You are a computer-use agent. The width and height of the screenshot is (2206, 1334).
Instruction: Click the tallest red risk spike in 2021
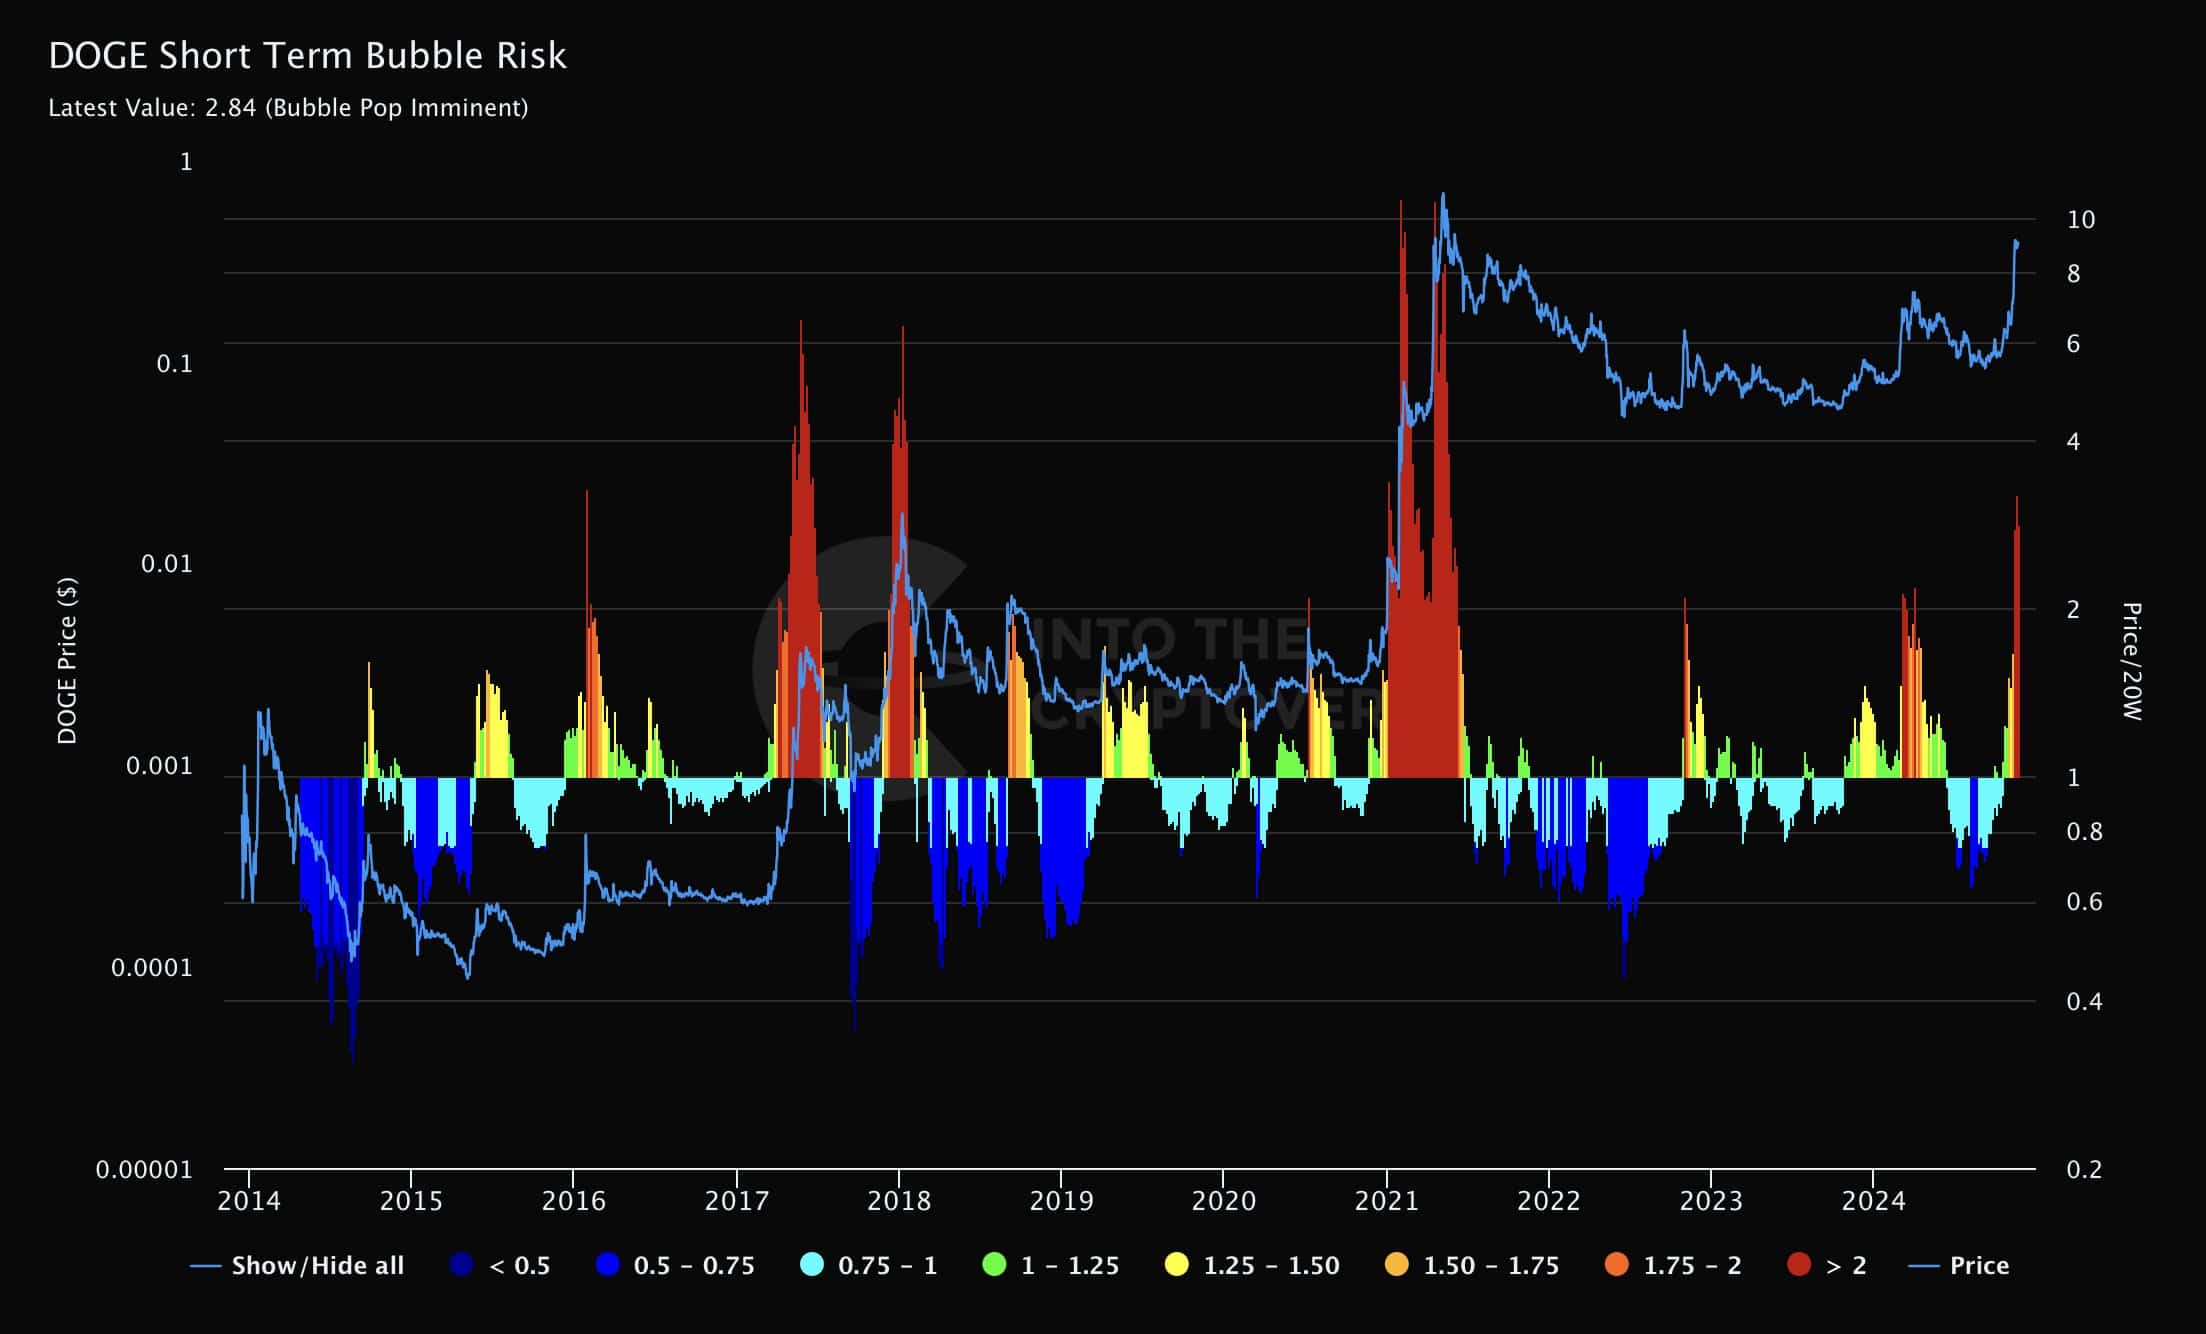point(1402,490)
